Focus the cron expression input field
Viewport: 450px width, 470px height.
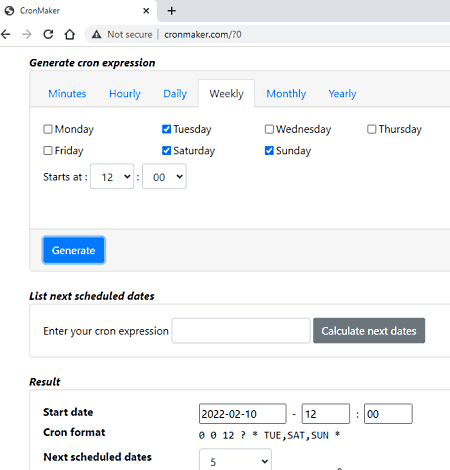tap(241, 331)
